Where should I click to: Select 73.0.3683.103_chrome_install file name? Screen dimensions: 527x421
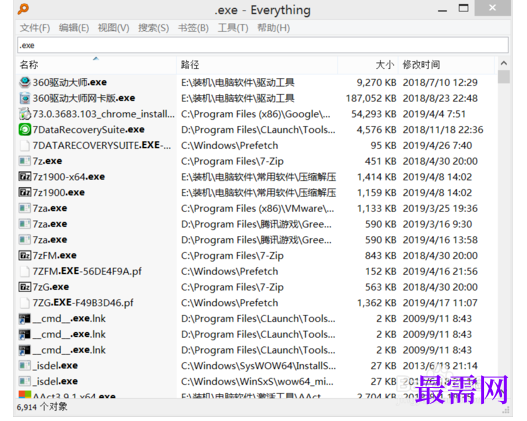click(104, 114)
